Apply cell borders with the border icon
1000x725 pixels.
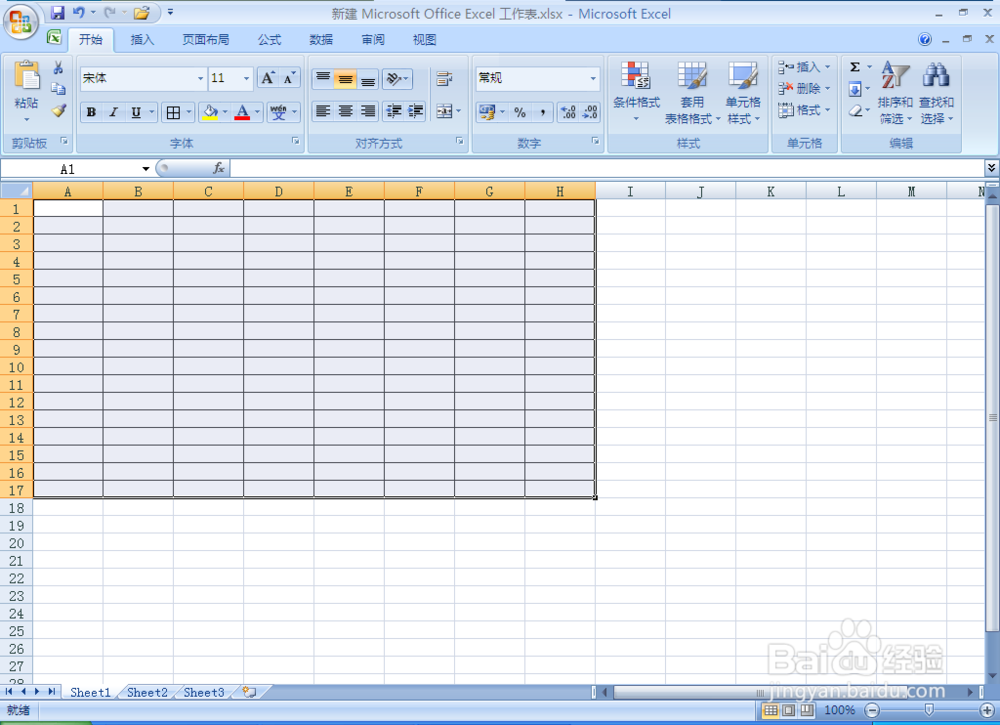click(173, 112)
